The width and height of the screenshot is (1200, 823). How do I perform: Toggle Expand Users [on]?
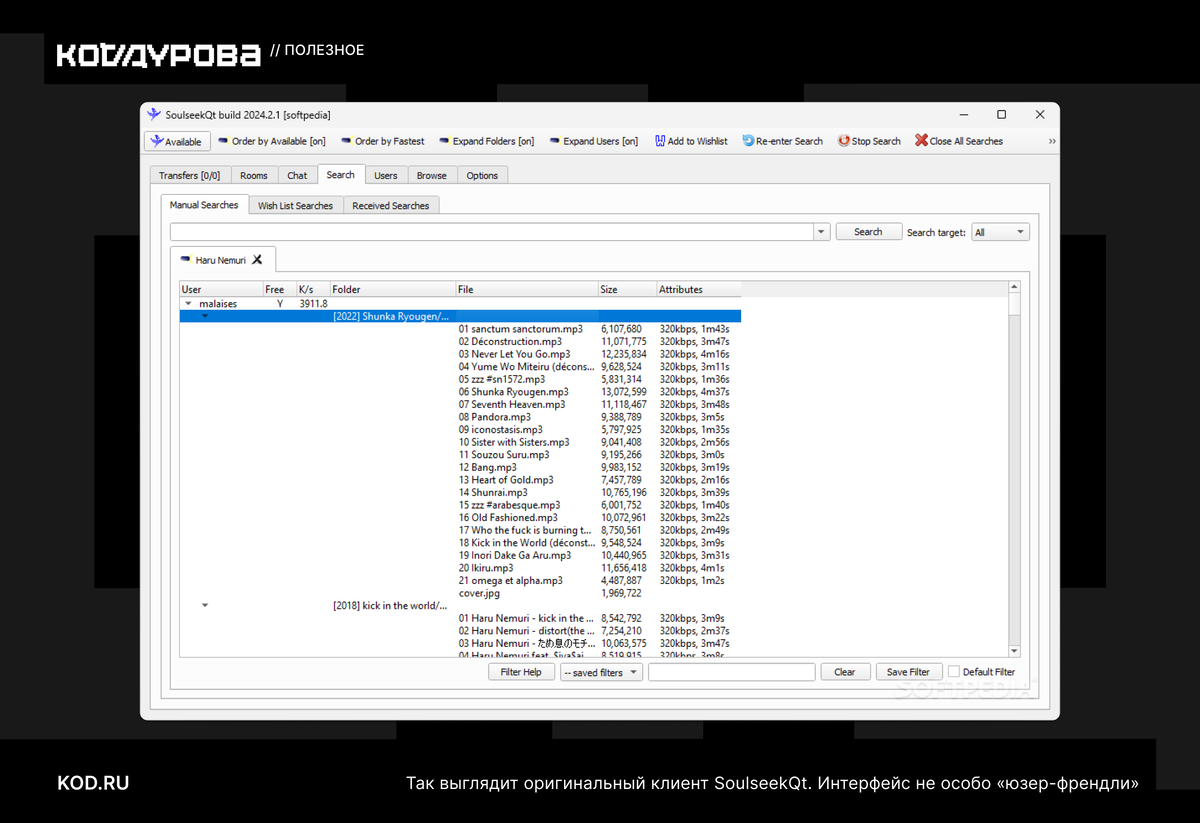click(593, 142)
